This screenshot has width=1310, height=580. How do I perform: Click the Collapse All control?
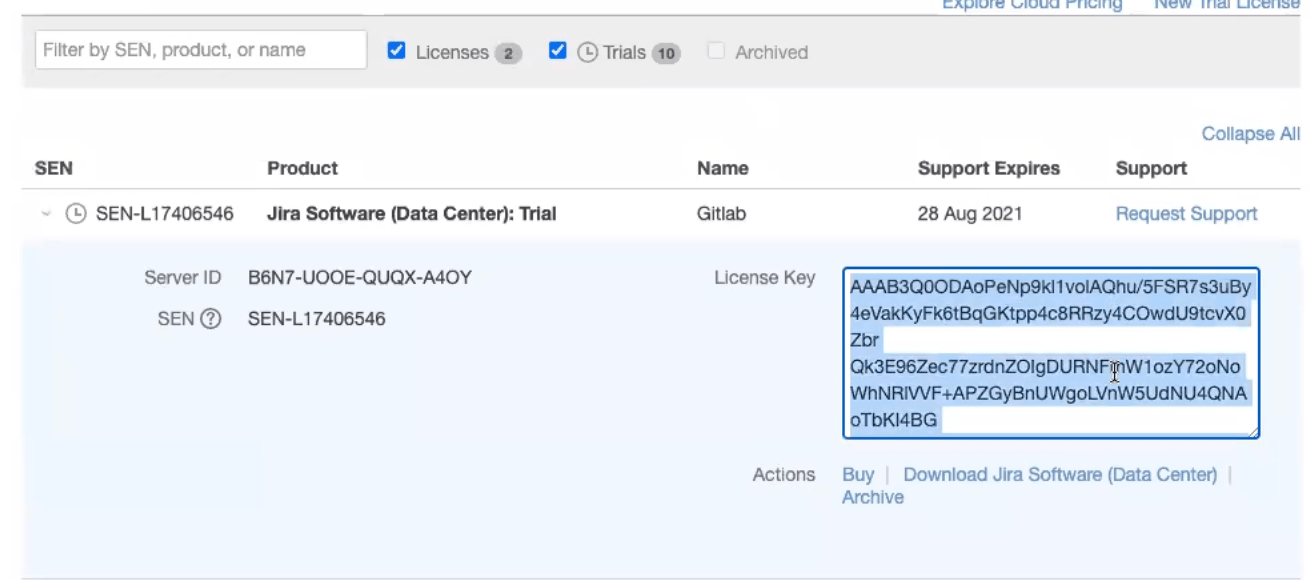[1249, 133]
